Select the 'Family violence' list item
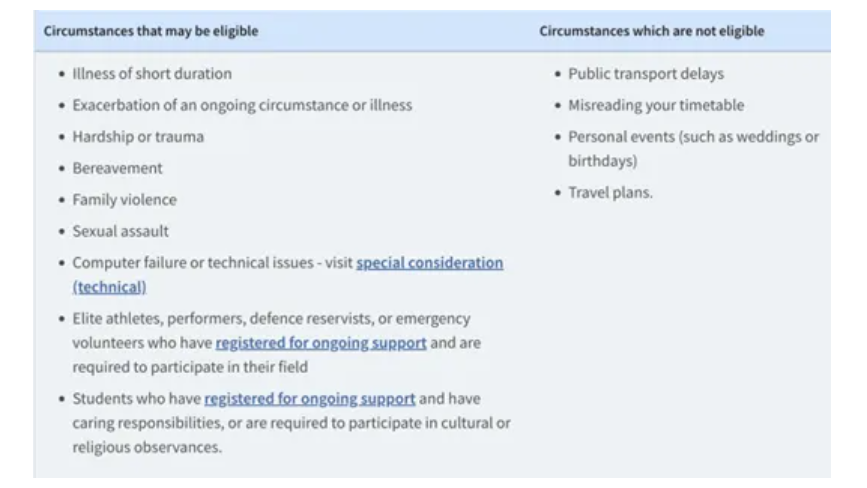Screen dimensions: 867x488 [124, 200]
